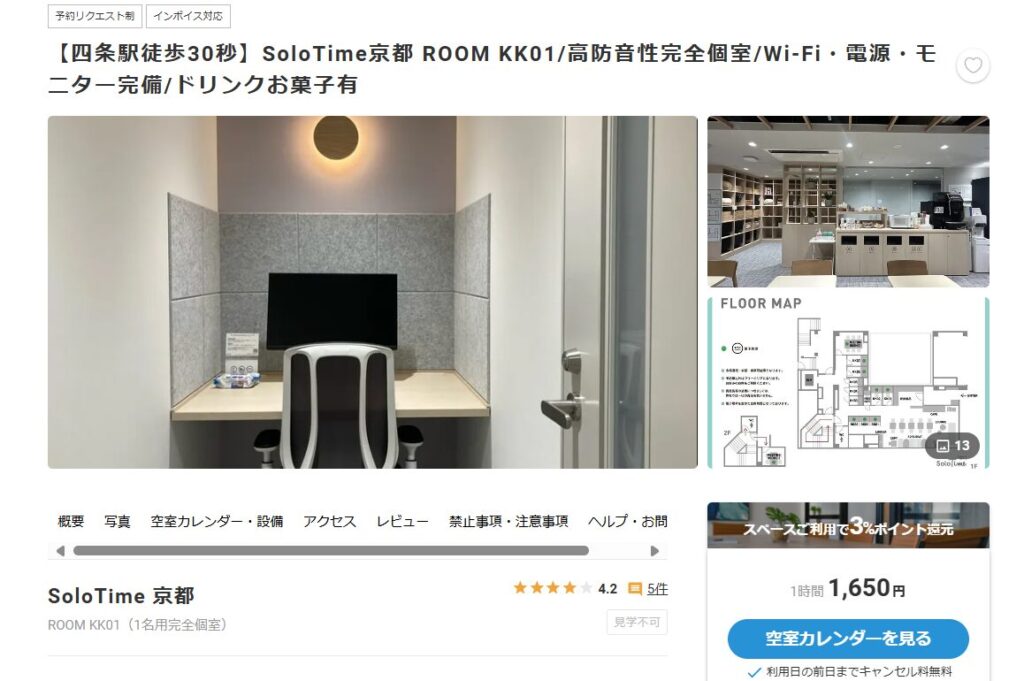Switch to the 写真 tab
Image resolution: width=1024 pixels, height=681 pixels.
tap(118, 521)
